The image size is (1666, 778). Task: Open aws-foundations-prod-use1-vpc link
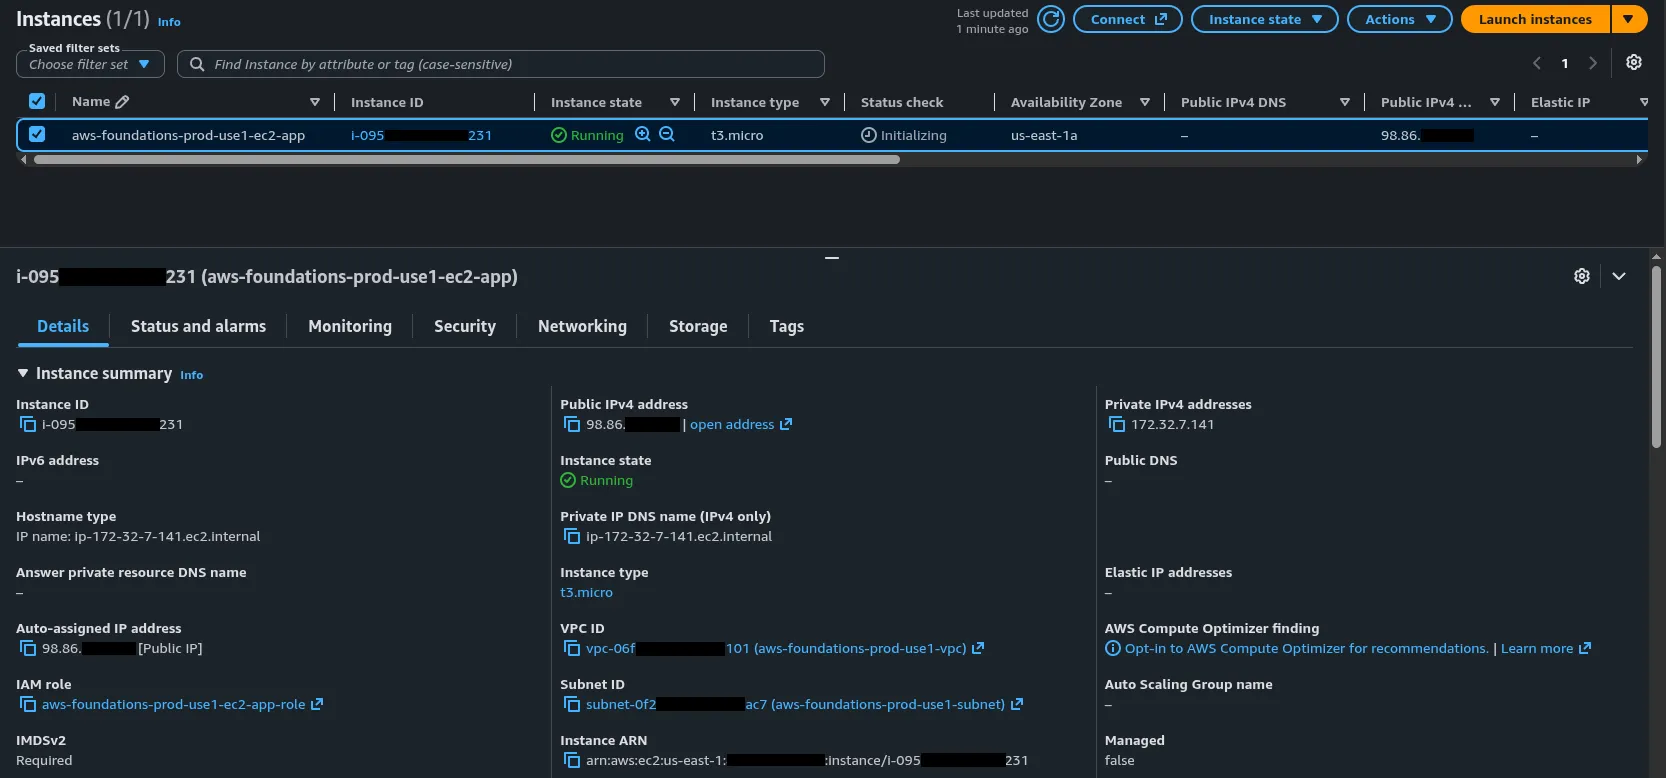click(785, 648)
